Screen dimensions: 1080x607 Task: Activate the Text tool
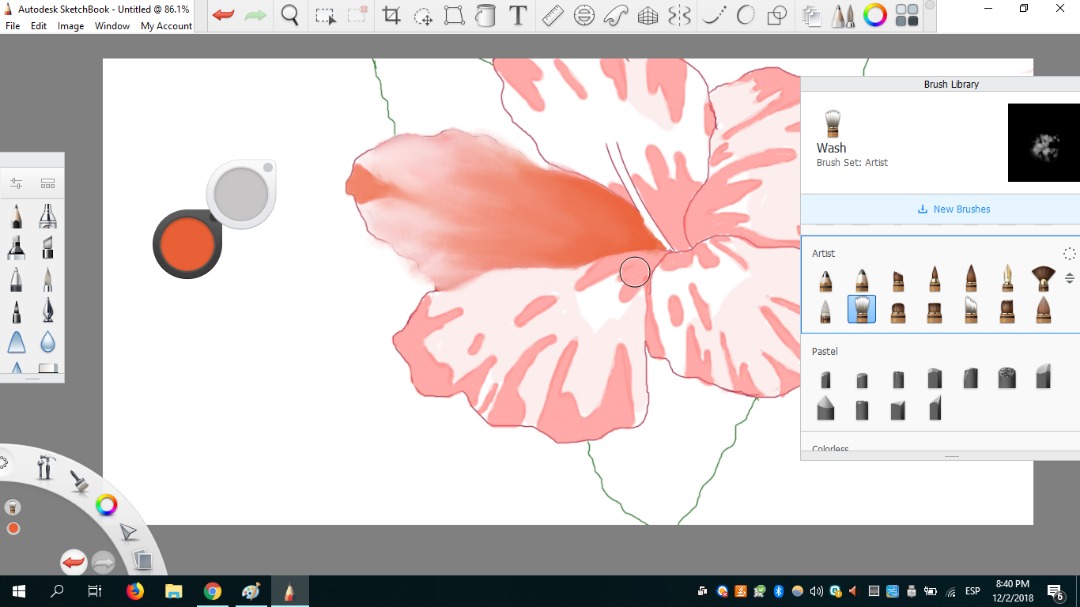tap(518, 16)
